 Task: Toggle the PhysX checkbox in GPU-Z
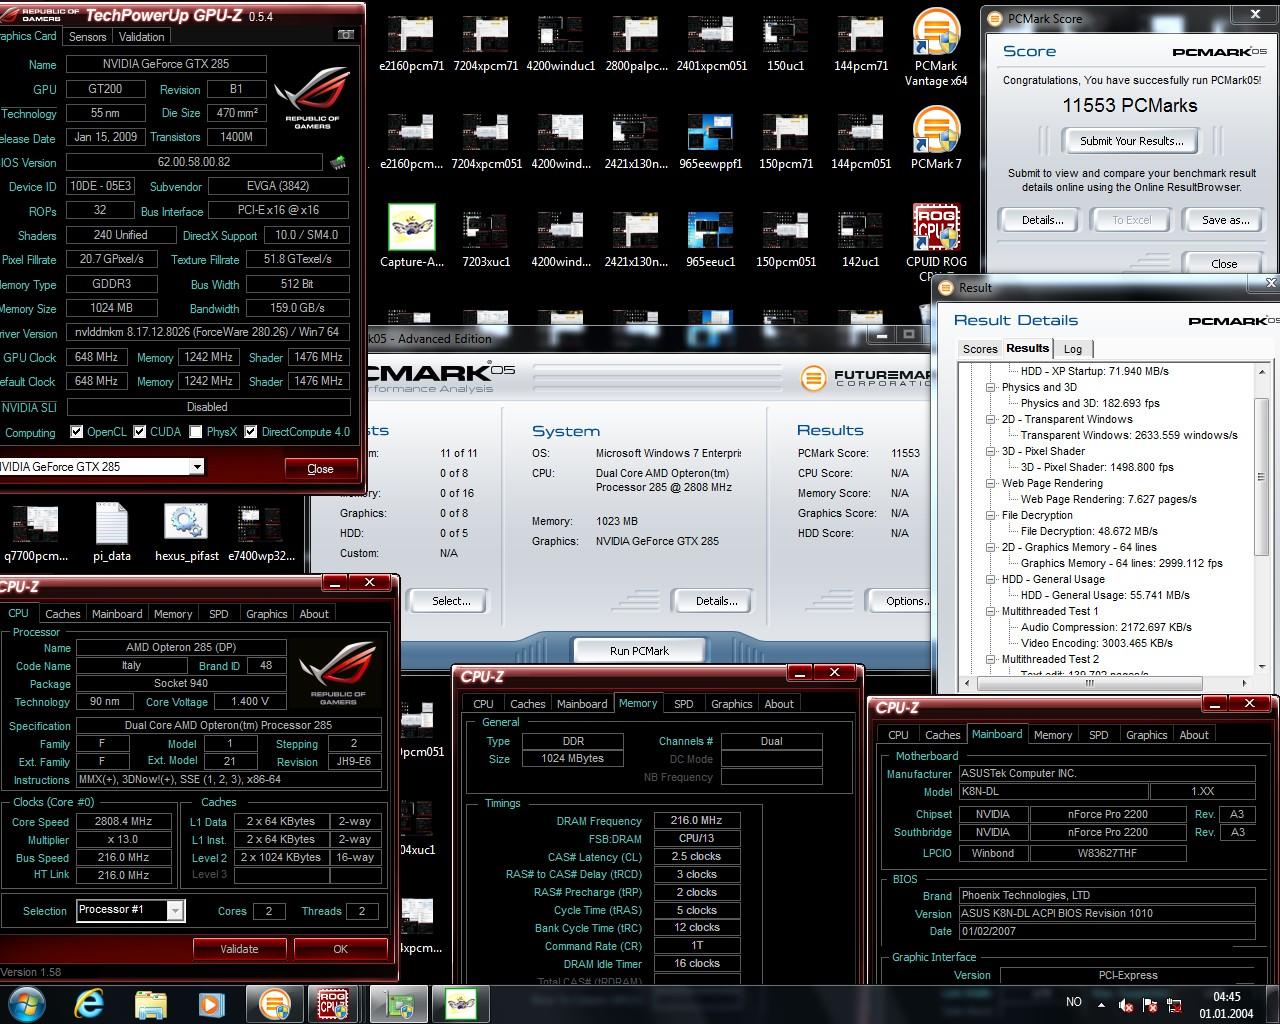coord(196,432)
